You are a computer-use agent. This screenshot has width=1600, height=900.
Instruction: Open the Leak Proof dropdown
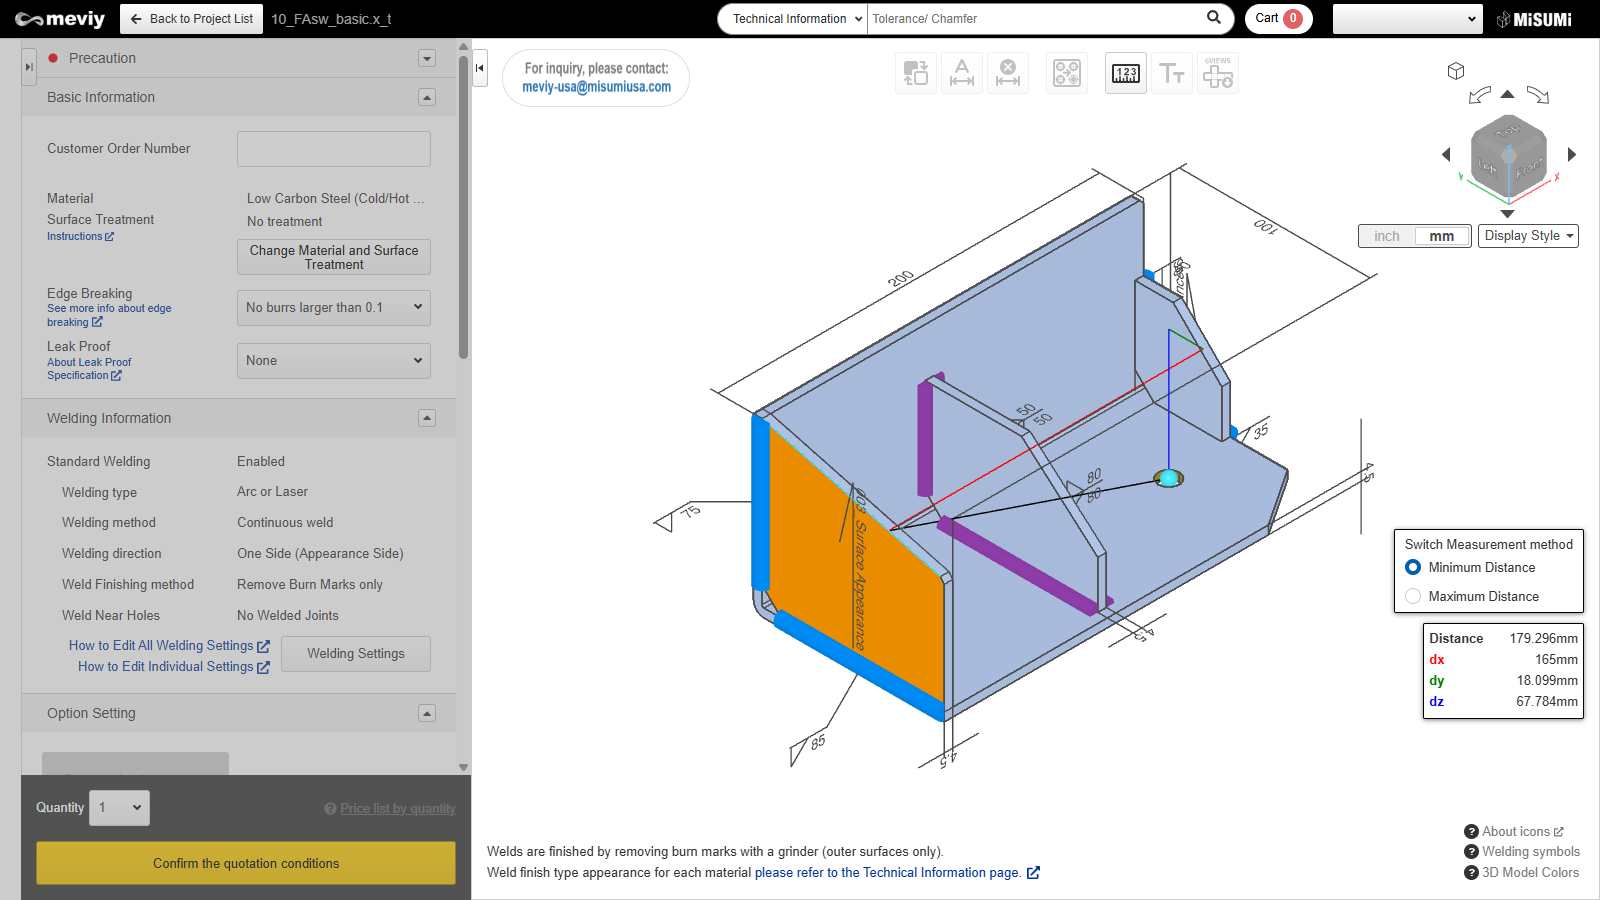(x=334, y=361)
